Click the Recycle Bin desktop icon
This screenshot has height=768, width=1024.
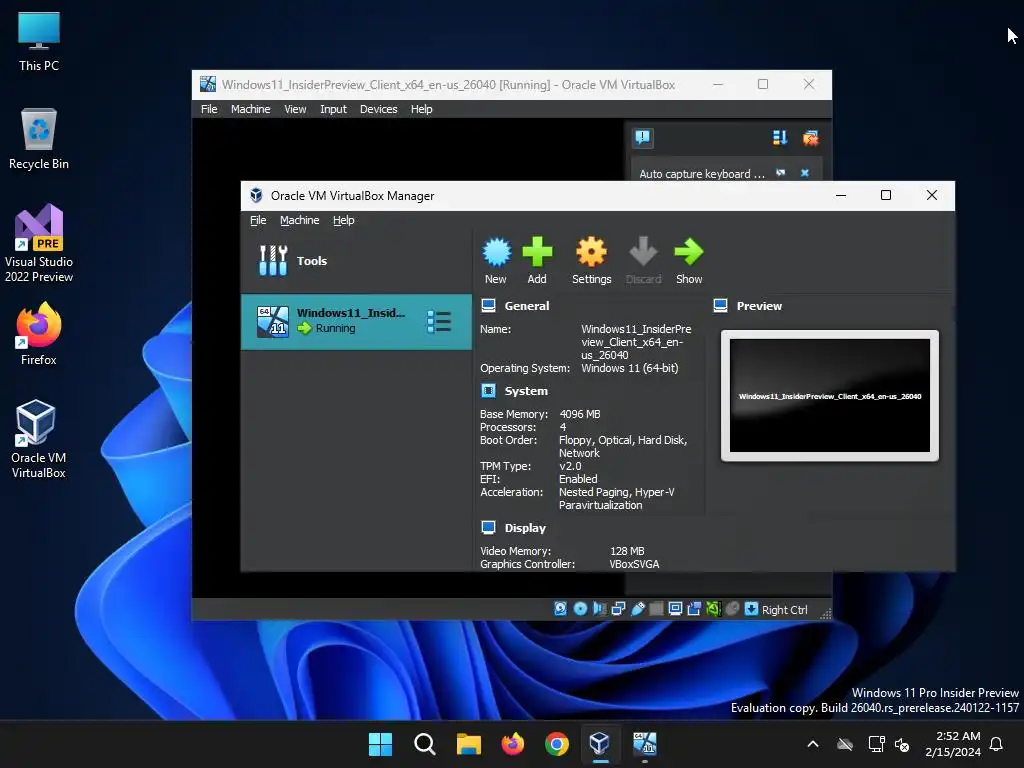point(39,139)
